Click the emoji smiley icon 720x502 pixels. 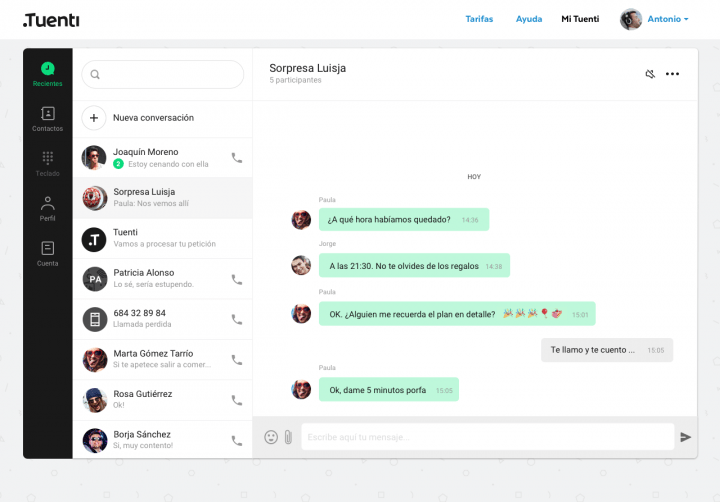click(271, 437)
